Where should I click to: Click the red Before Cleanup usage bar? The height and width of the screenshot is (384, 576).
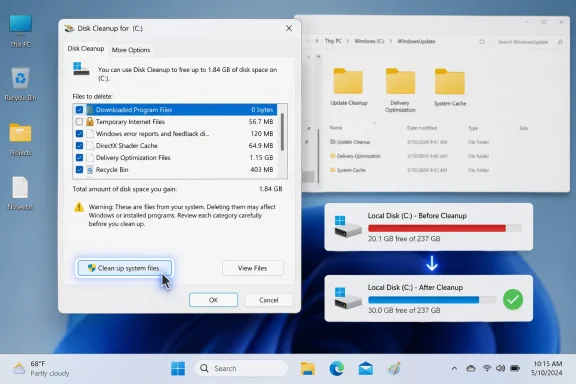[x=437, y=228]
